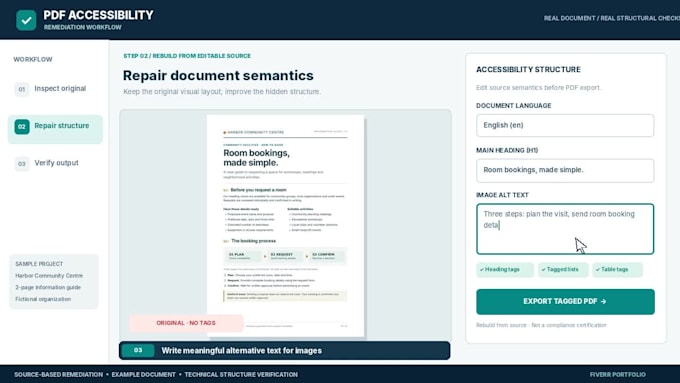The height and width of the screenshot is (383, 680).
Task: Click the 01 step number badge
Action: [x=22, y=89]
